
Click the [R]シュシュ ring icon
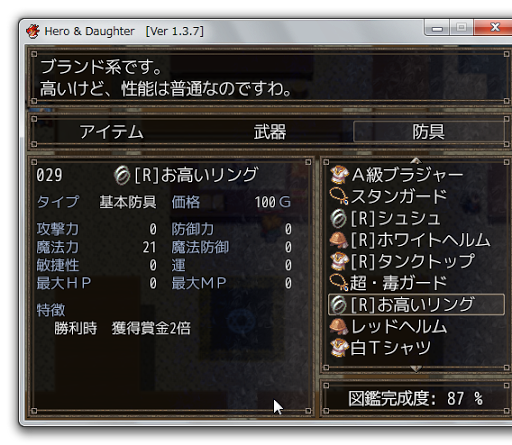[x=339, y=218]
